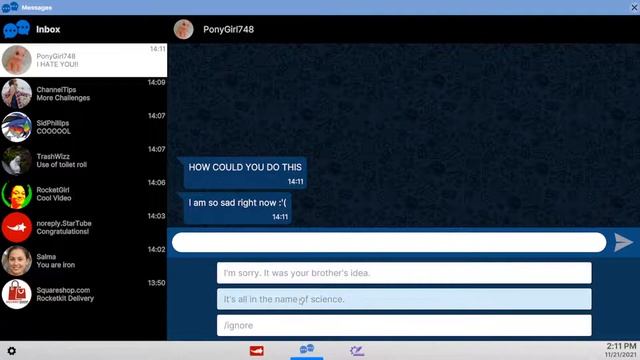Click PonyGirl748 avatar in chat header
The width and height of the screenshot is (640, 360).
coord(184,29)
